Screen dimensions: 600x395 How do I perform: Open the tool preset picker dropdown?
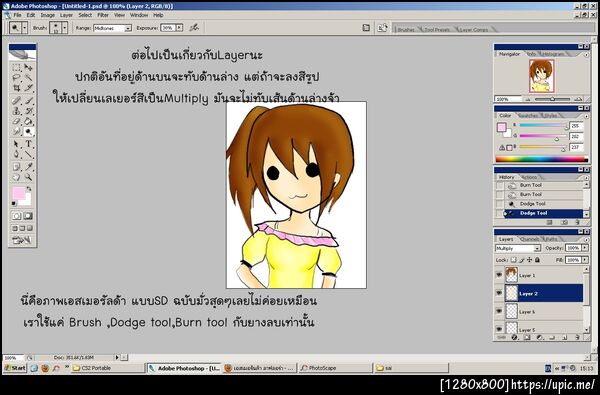(x=25, y=28)
